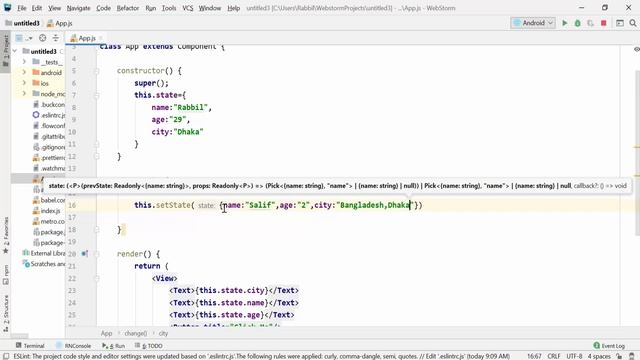The width and height of the screenshot is (640, 360).
Task: Open the Terminal tool window
Action: coord(30,346)
